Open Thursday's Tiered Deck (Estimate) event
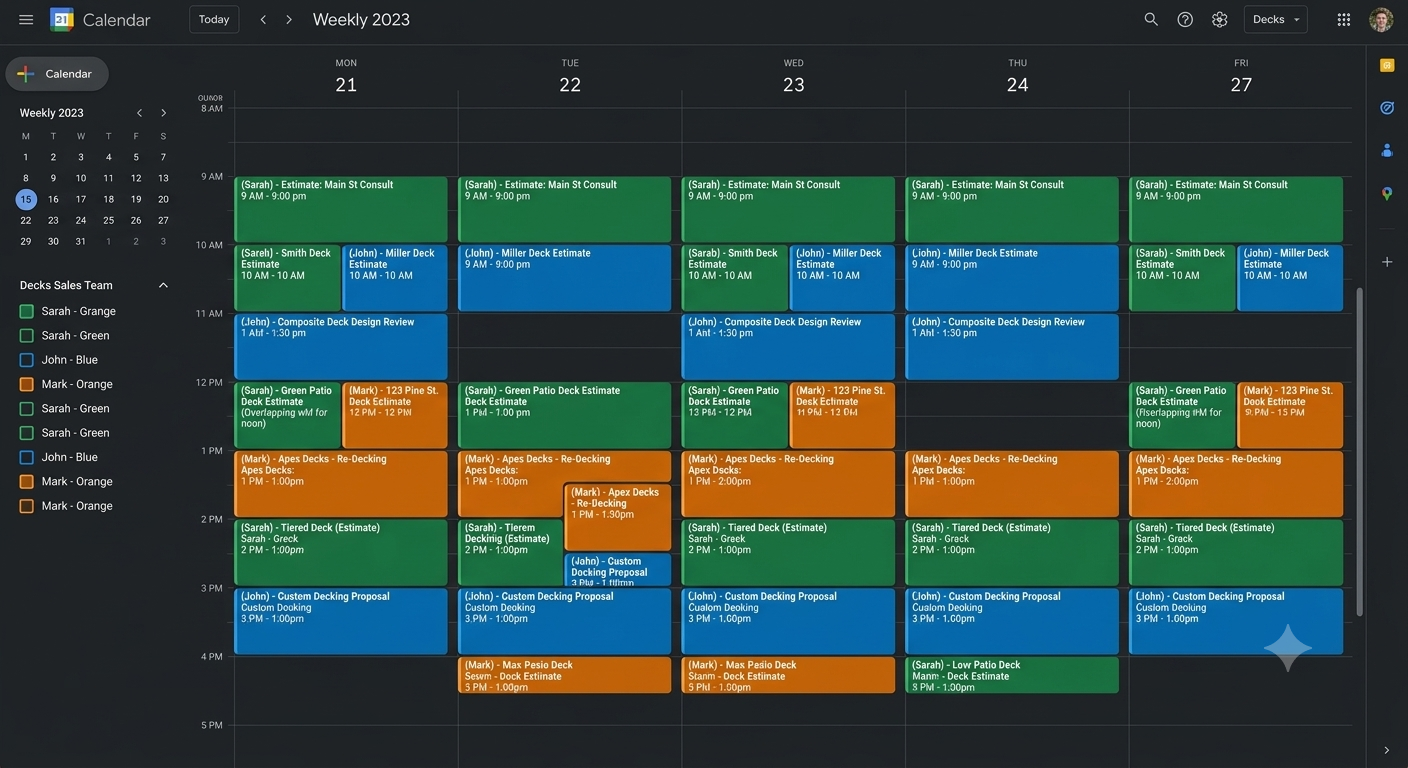The image size is (1408, 768). (x=1012, y=553)
